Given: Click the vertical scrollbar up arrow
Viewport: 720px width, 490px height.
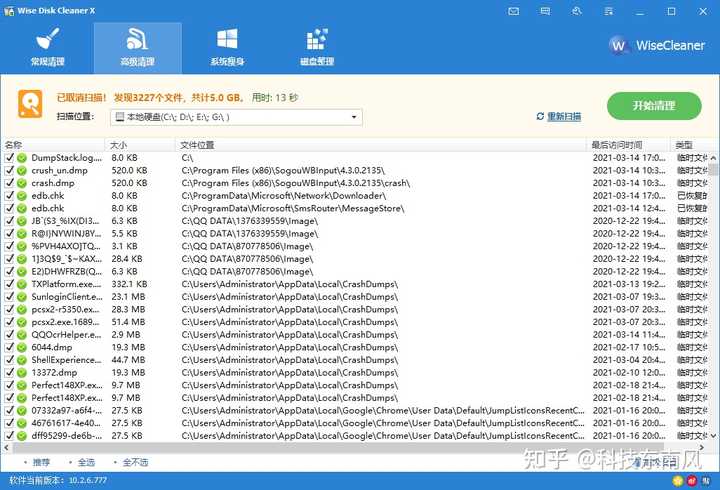Looking at the screenshot, I should [713, 158].
